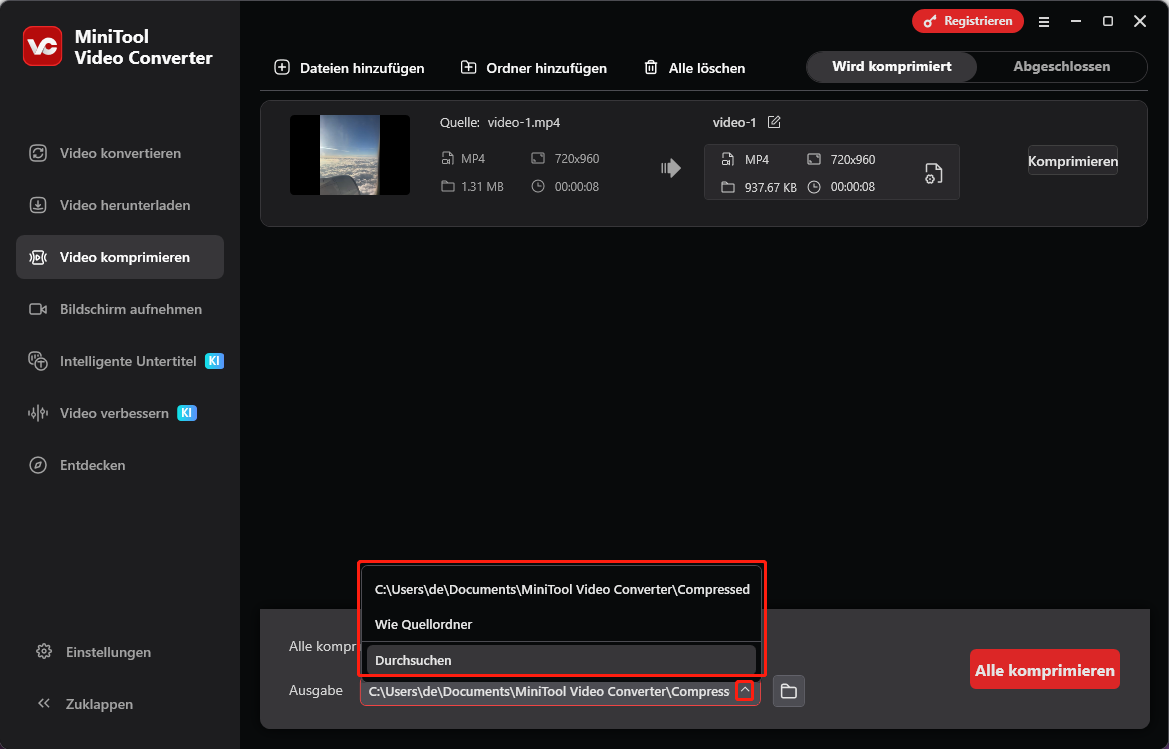The image size is (1169, 749).
Task: Click the Video komprimieren sidebar icon
Action: coord(38,257)
